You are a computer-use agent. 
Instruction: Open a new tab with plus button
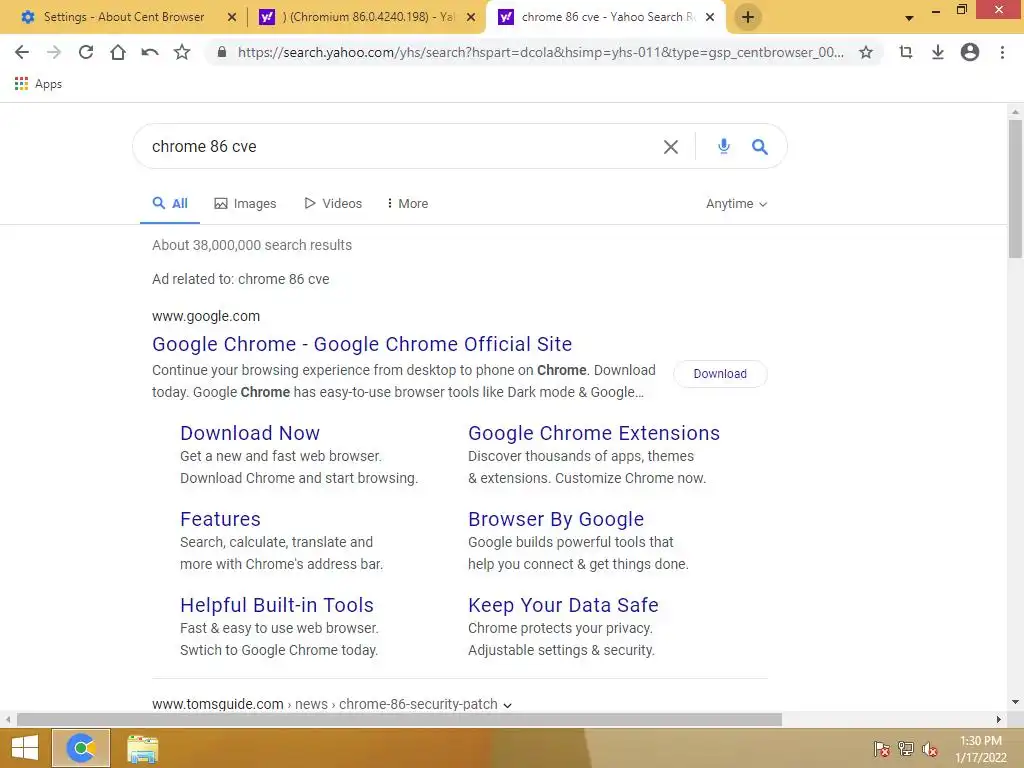[x=748, y=17]
